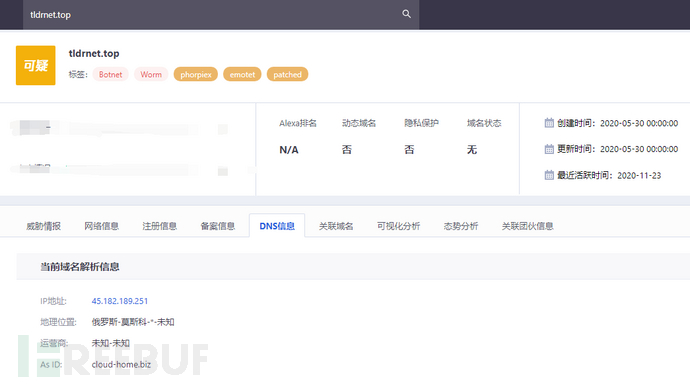Open the 备案信息 tab

(218, 226)
